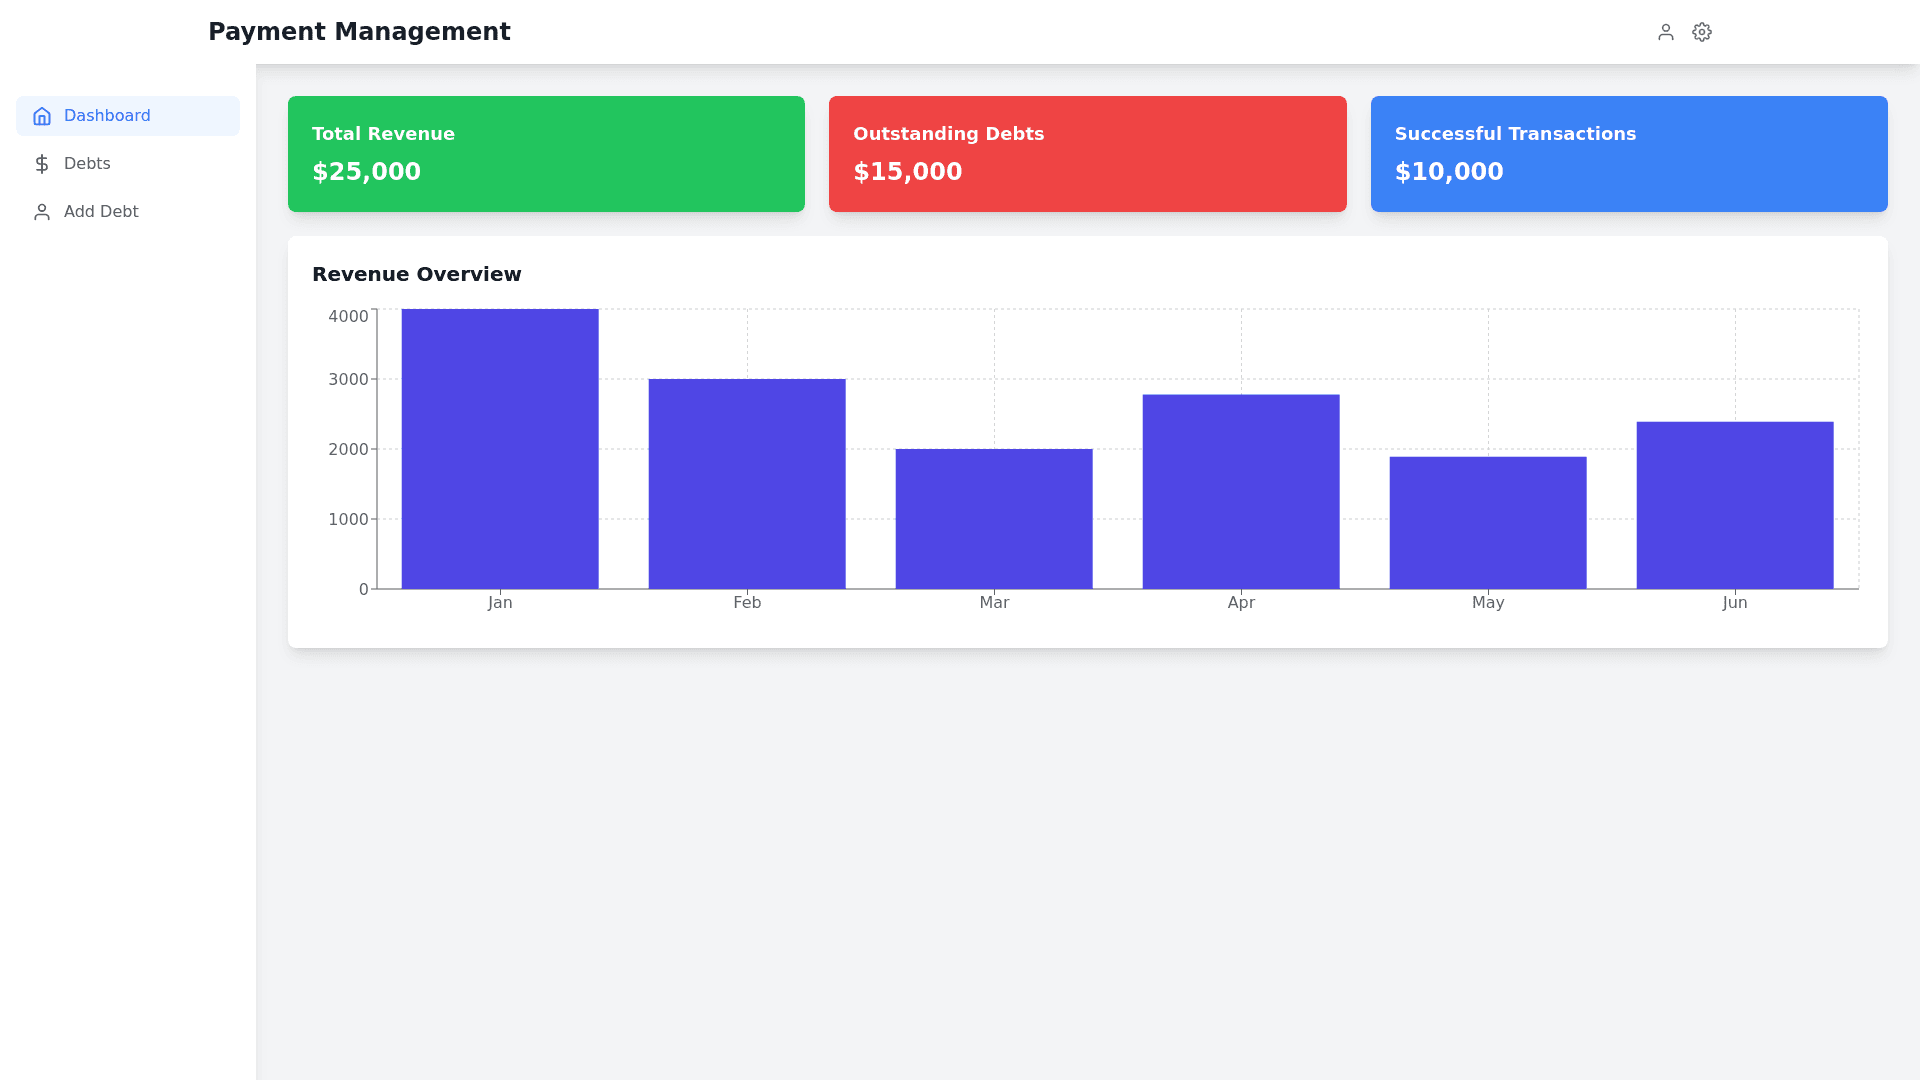This screenshot has width=1920, height=1080.
Task: Open the user profile icon in the header
Action: pos(1665,32)
